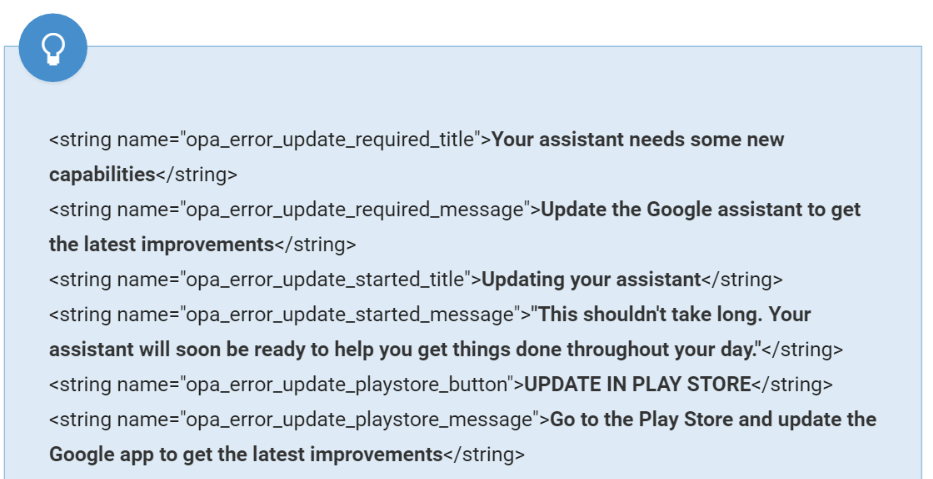This screenshot has width=933, height=479.
Task: Click the bold text "the latest improvements"
Action: coord(161,244)
